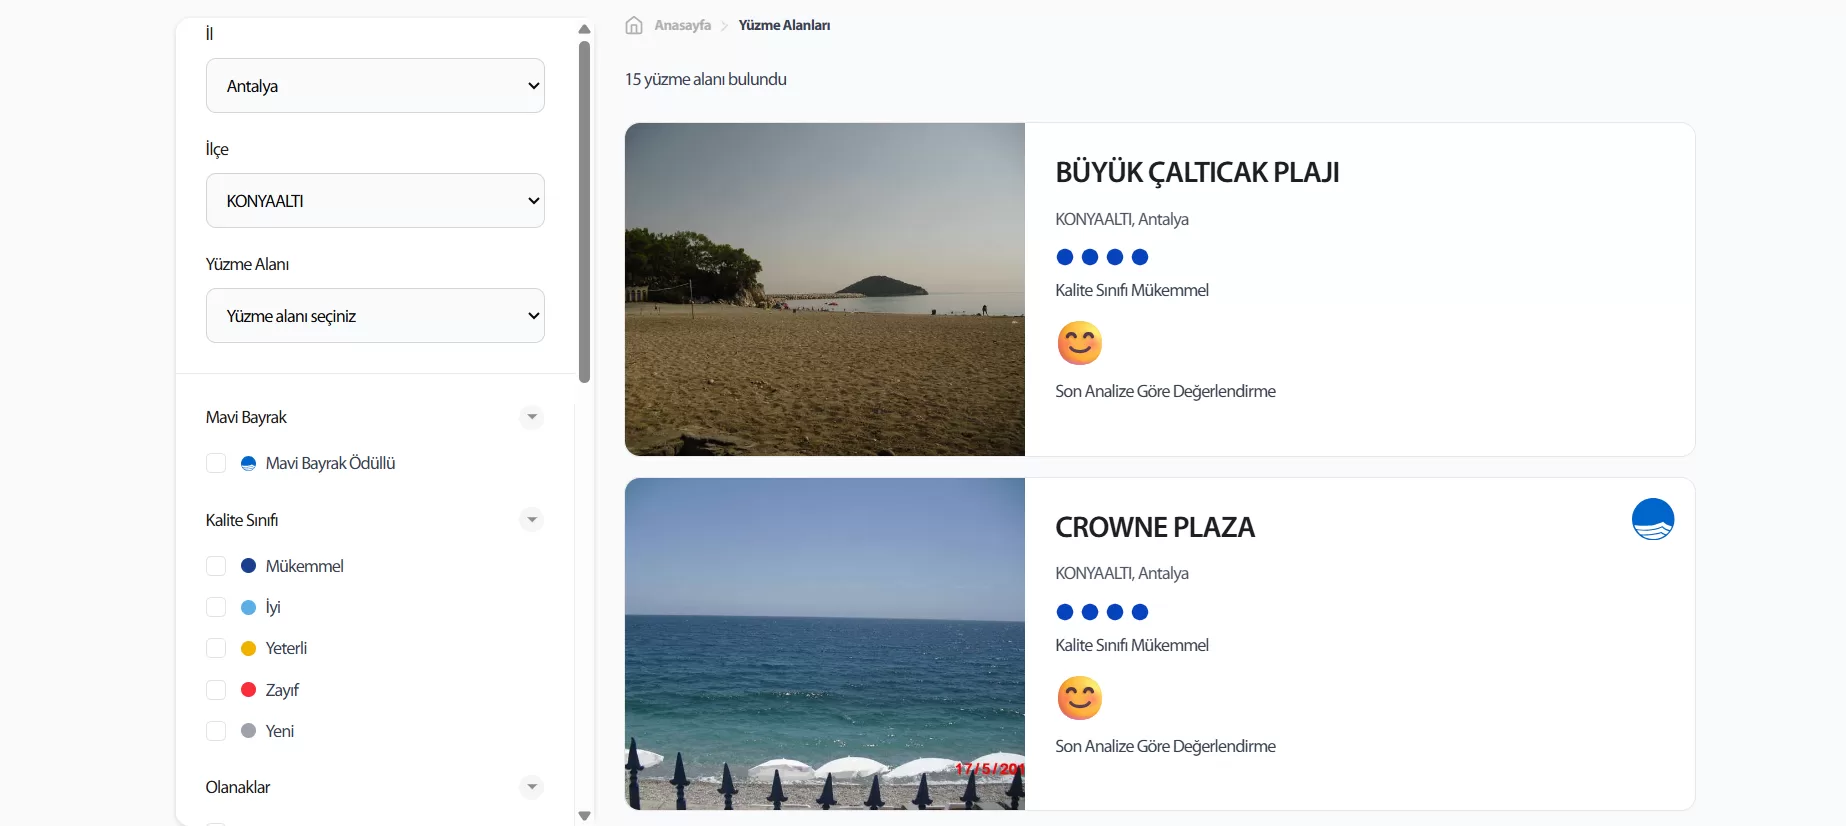Click Yüzme Alanları breadcrumb item
Screen dimensions: 1846x826
coord(784,25)
